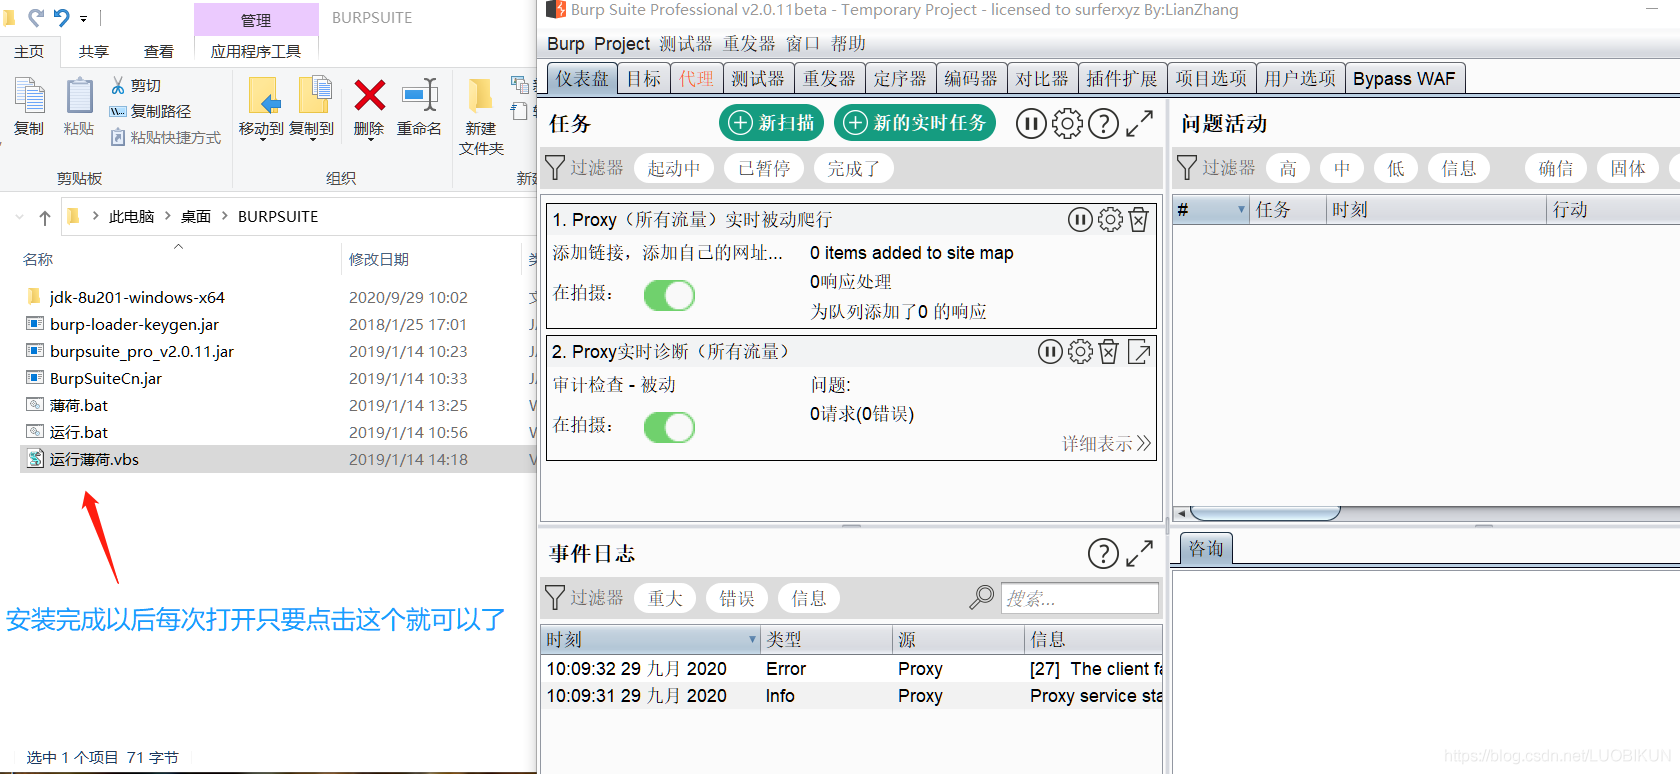Toggle capture switch for Proxy passive crawl
The width and height of the screenshot is (1680, 774).
tap(669, 295)
